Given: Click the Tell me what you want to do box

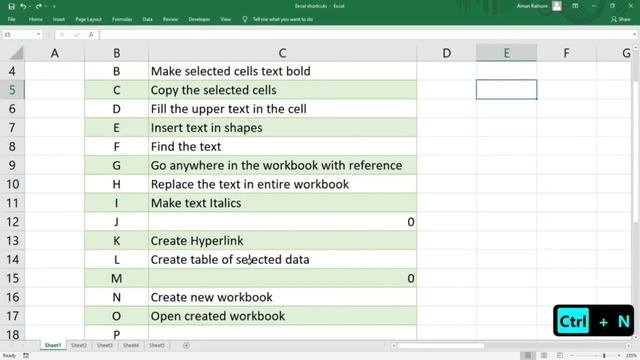Looking at the screenshot, I should coord(282,19).
